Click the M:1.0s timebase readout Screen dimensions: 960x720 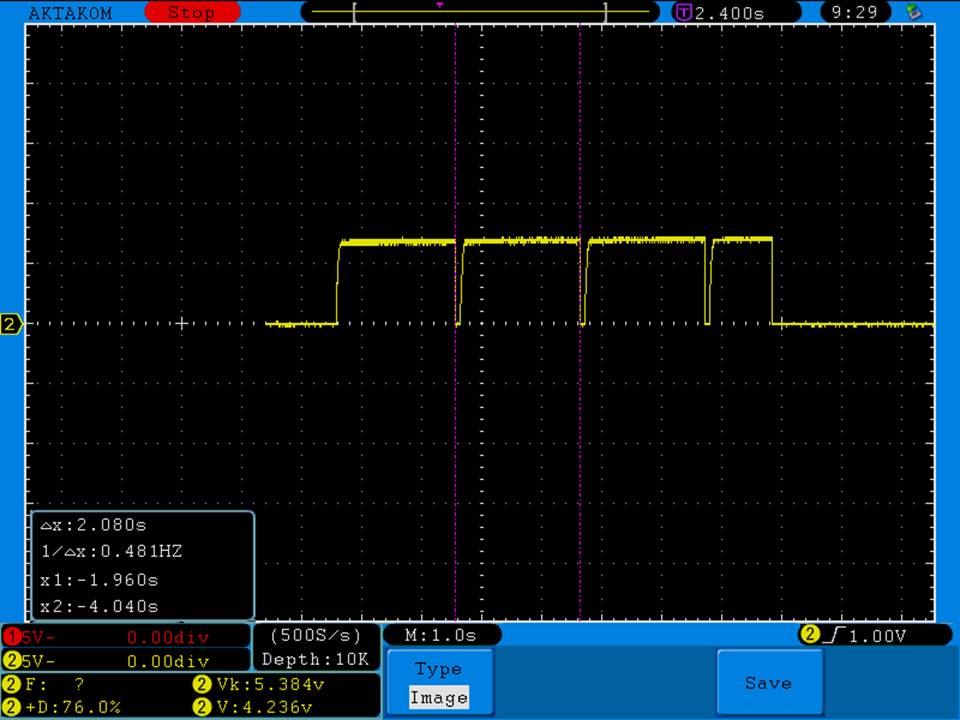441,635
